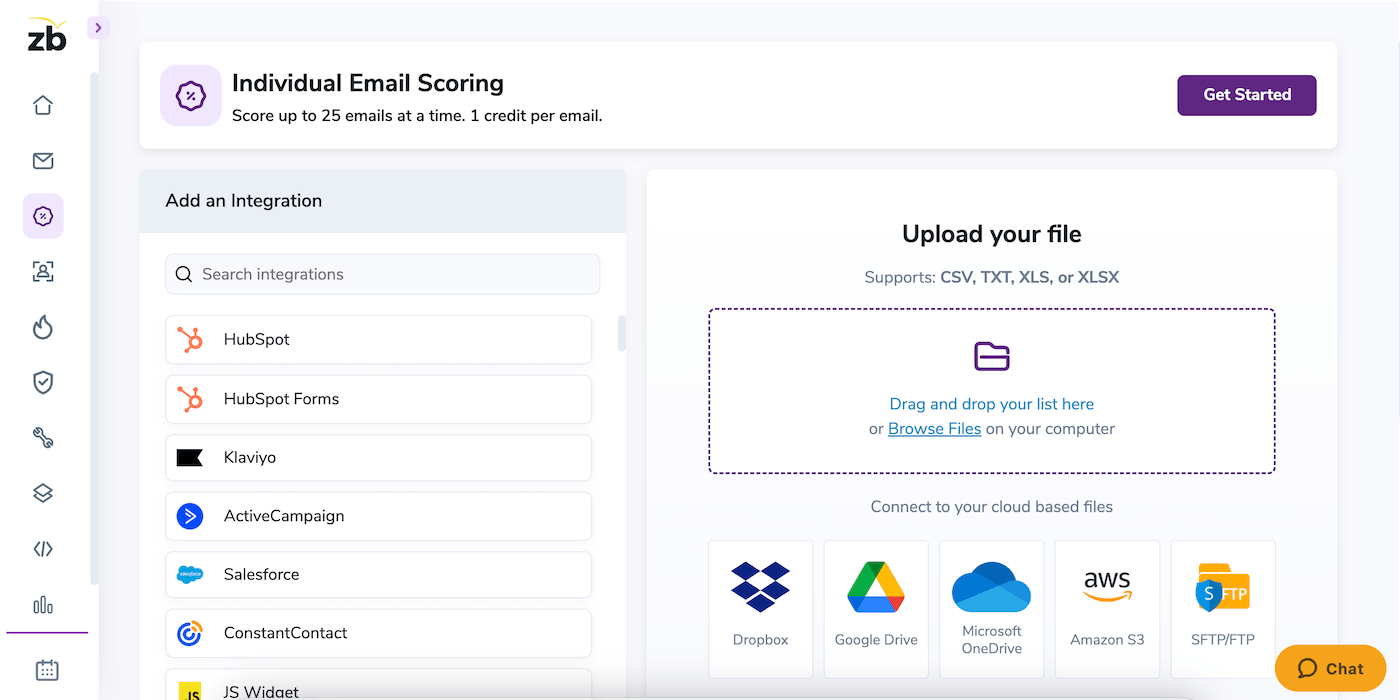Viewport: 1400px width, 700px height.
Task: Open the Home icon in sidebar
Action: (x=43, y=105)
